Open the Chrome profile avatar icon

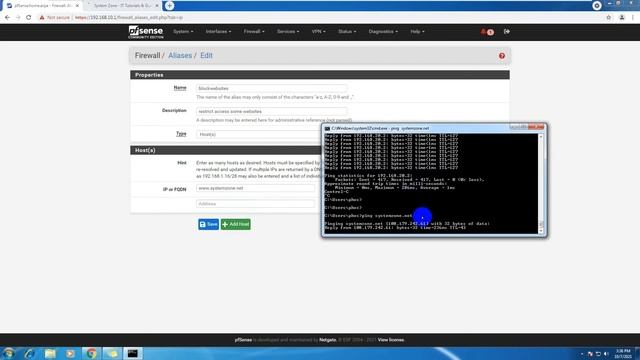(x=622, y=18)
